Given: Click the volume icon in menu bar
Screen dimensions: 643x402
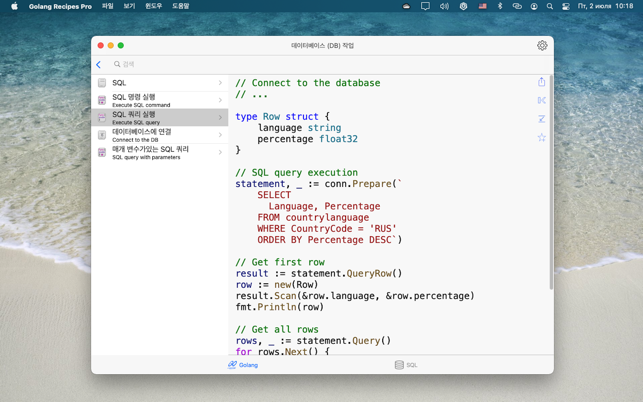Looking at the screenshot, I should coord(444,6).
